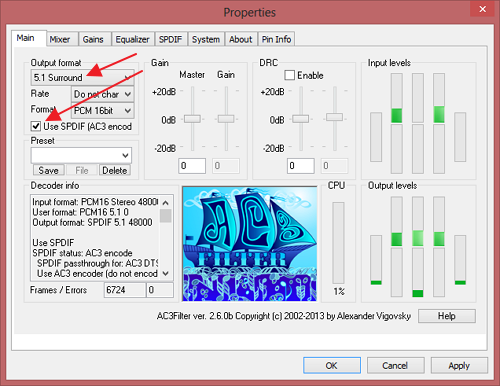Click the DRC value input field

301,166
